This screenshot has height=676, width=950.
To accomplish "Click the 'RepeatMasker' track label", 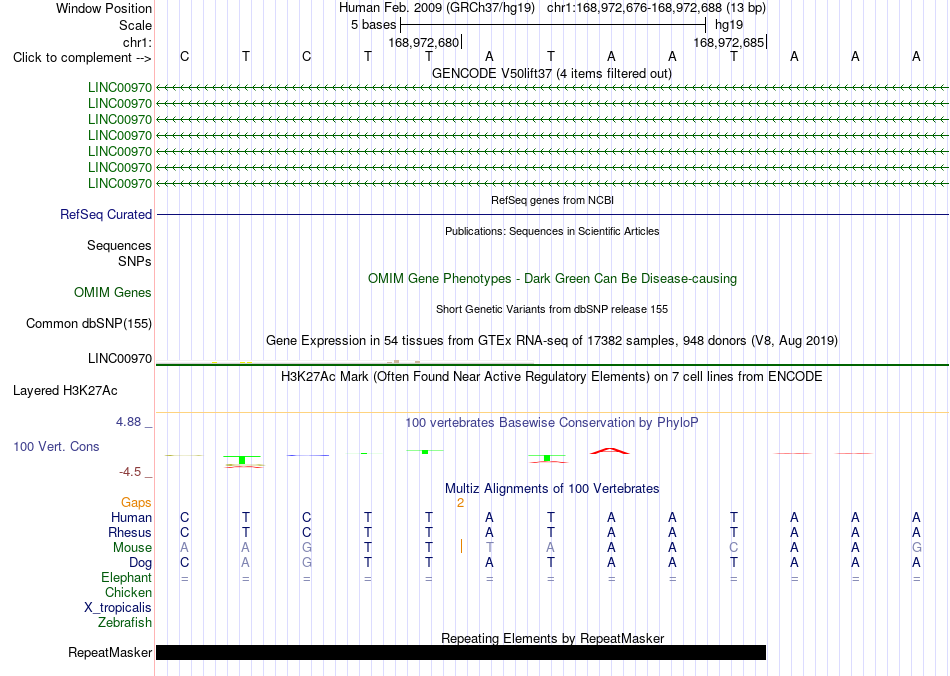I will [x=110, y=653].
